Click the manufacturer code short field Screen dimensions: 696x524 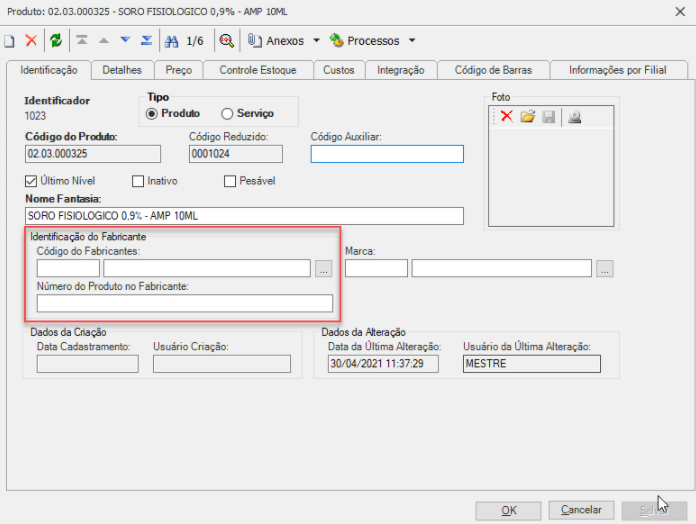pos(68,268)
